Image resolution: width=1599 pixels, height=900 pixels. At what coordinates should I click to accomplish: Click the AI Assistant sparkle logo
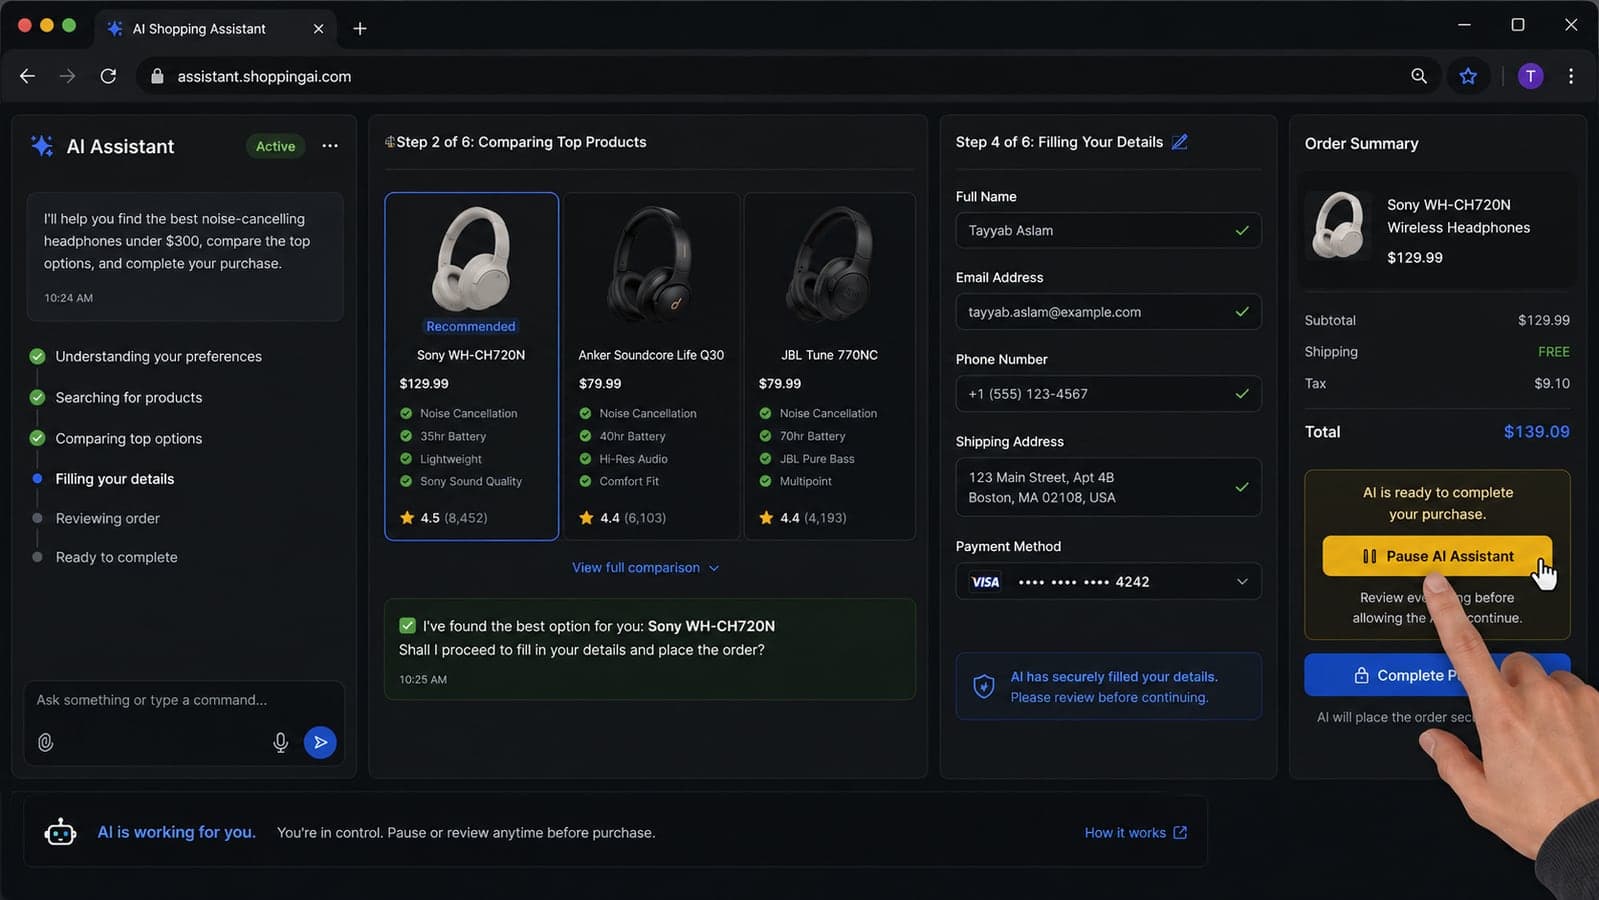42,146
